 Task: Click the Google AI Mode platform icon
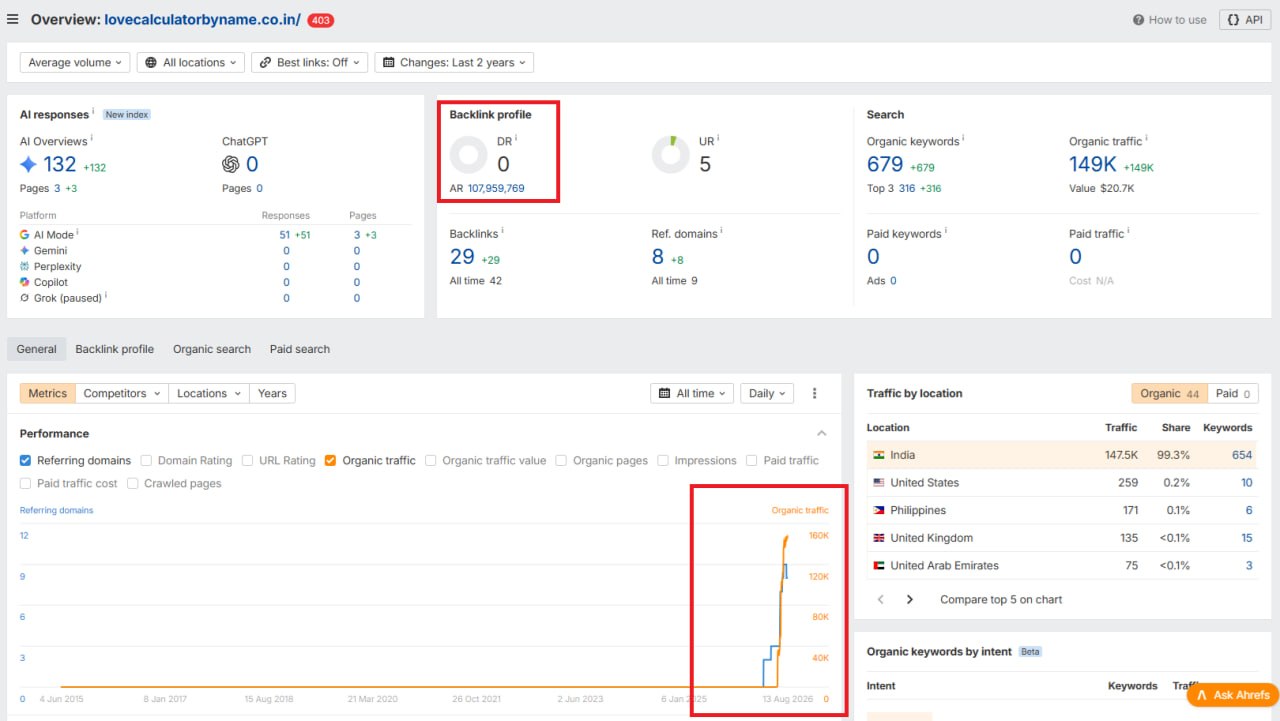[x=25, y=235]
